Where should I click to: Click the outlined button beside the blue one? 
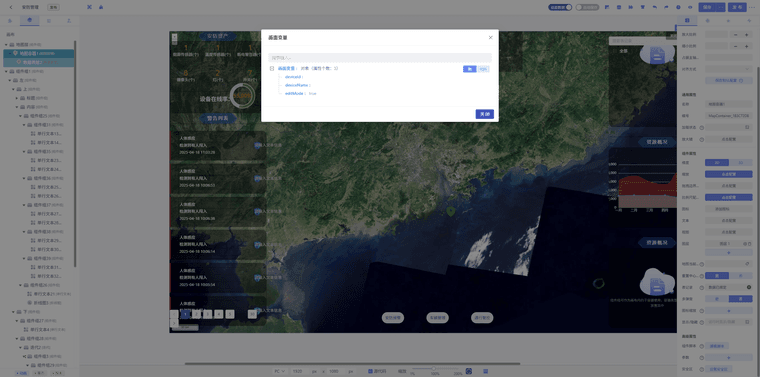pyautogui.click(x=483, y=69)
